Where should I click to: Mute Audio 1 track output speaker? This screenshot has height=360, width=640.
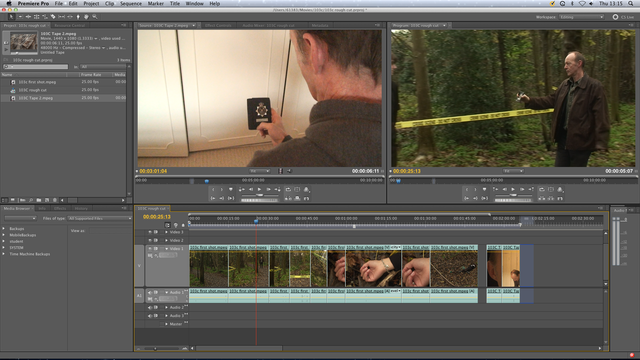point(150,293)
